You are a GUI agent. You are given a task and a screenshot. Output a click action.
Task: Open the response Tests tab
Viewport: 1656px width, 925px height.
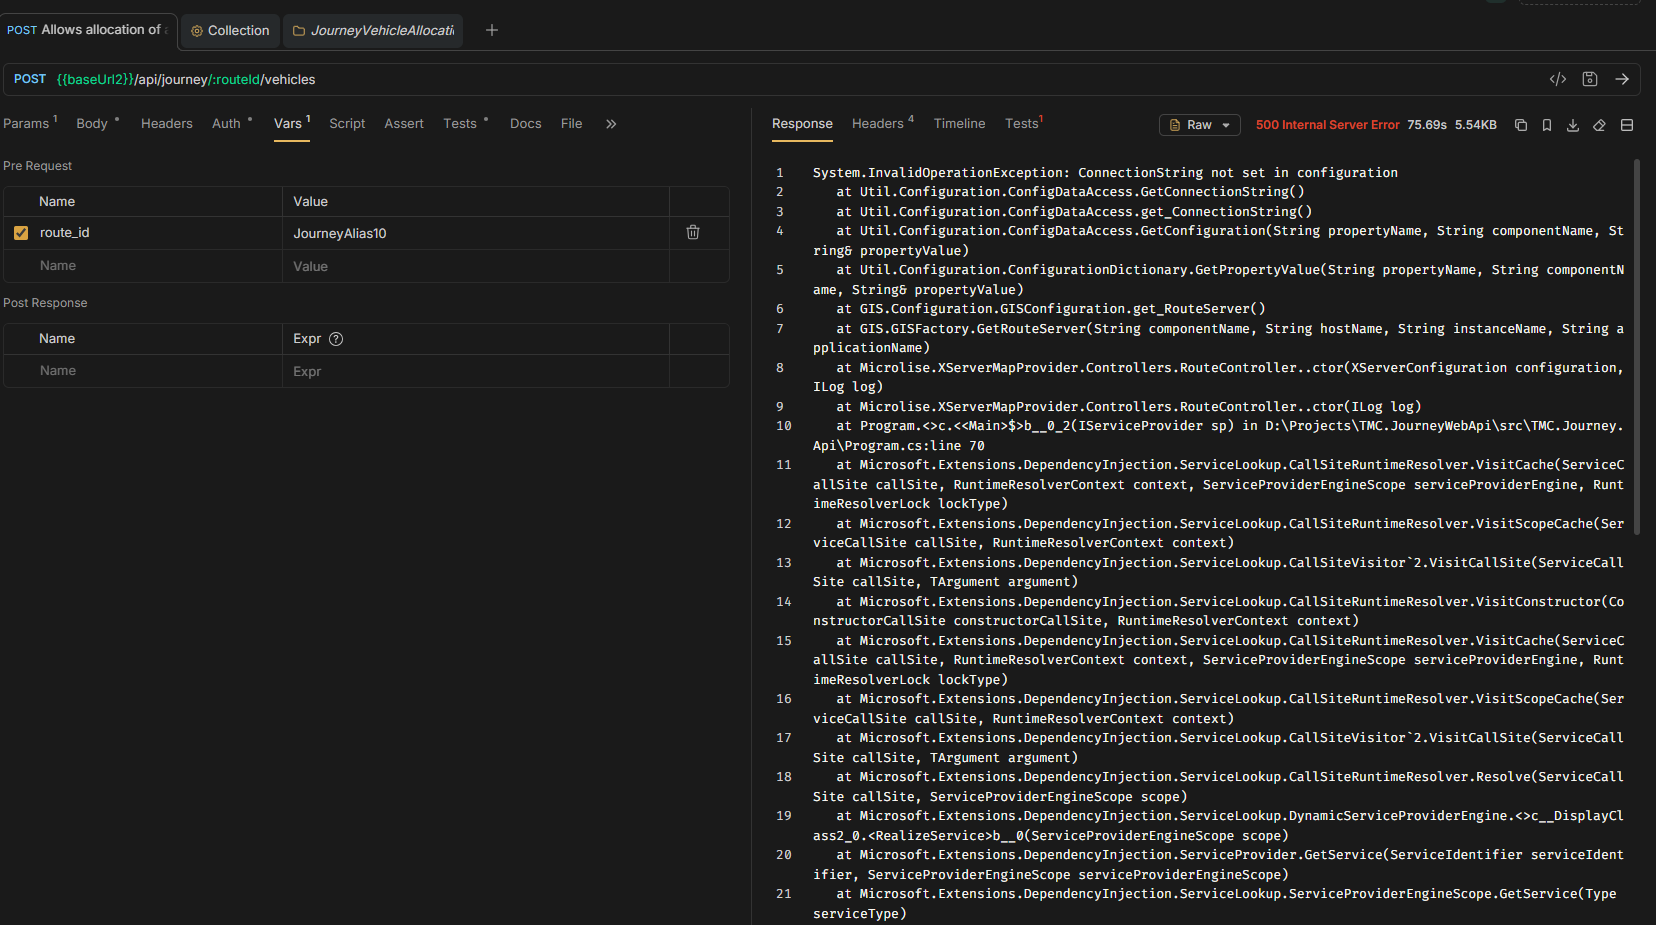click(1023, 123)
